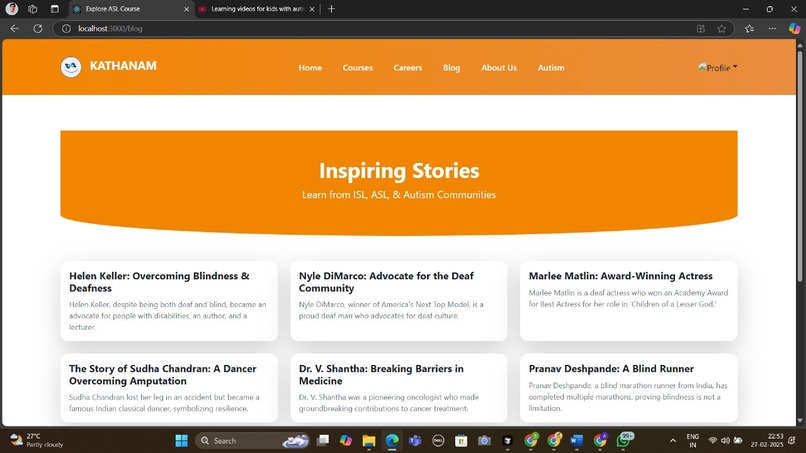Add page to favorites star icon
This screenshot has height=453, width=806.
tap(722, 29)
